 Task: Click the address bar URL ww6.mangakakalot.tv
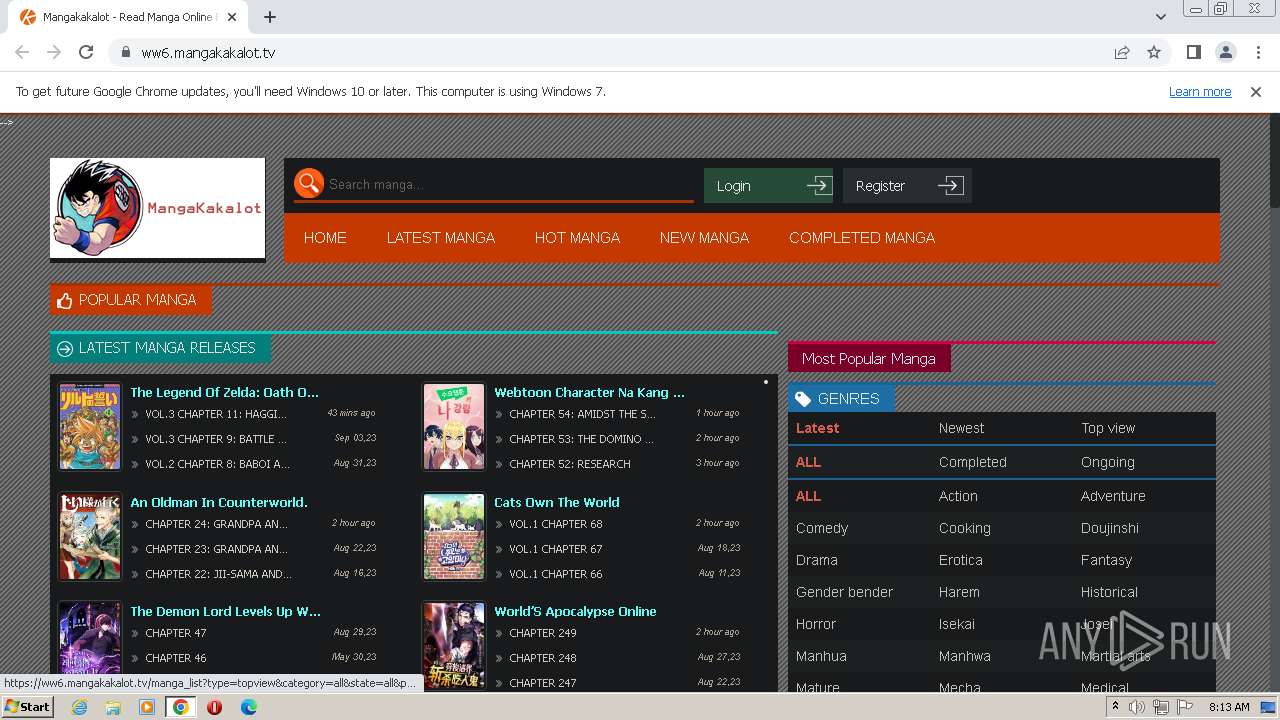[208, 52]
